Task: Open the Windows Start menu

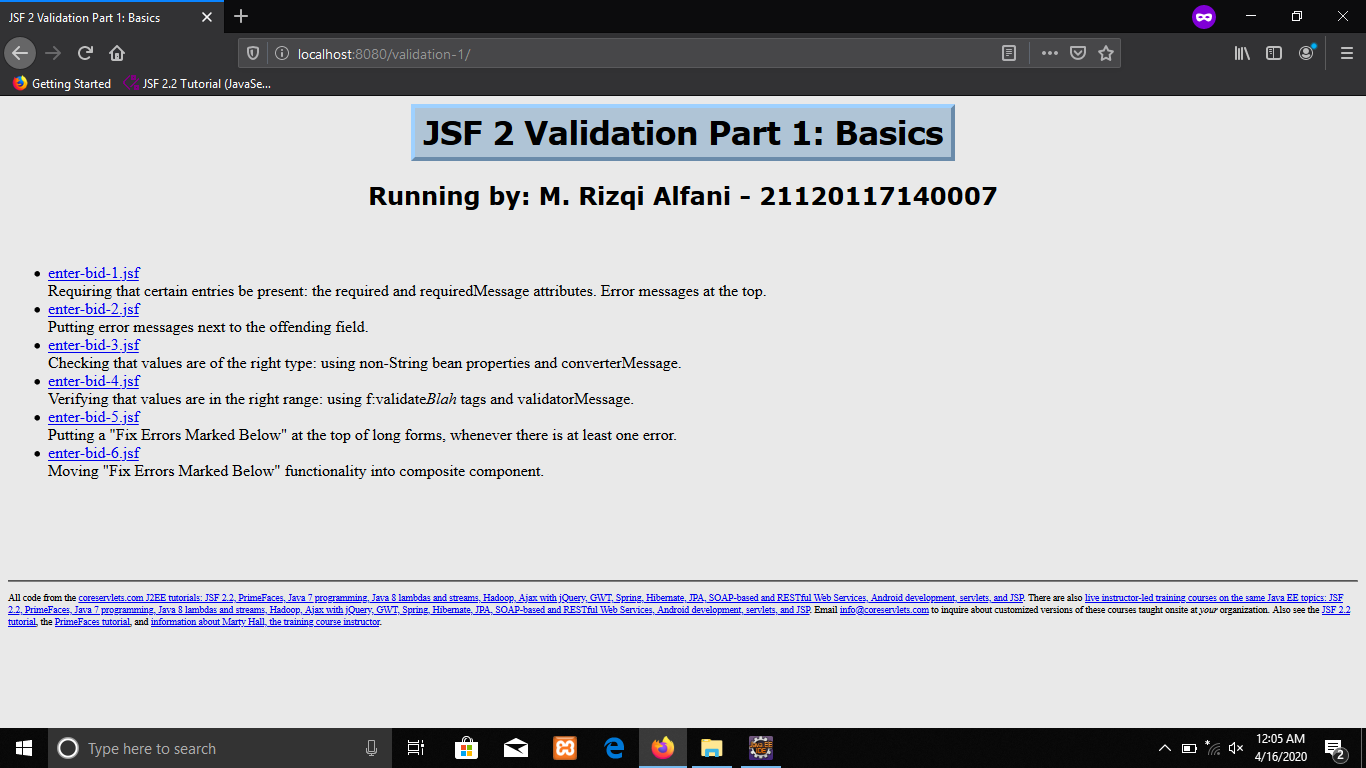Action: click(23, 748)
